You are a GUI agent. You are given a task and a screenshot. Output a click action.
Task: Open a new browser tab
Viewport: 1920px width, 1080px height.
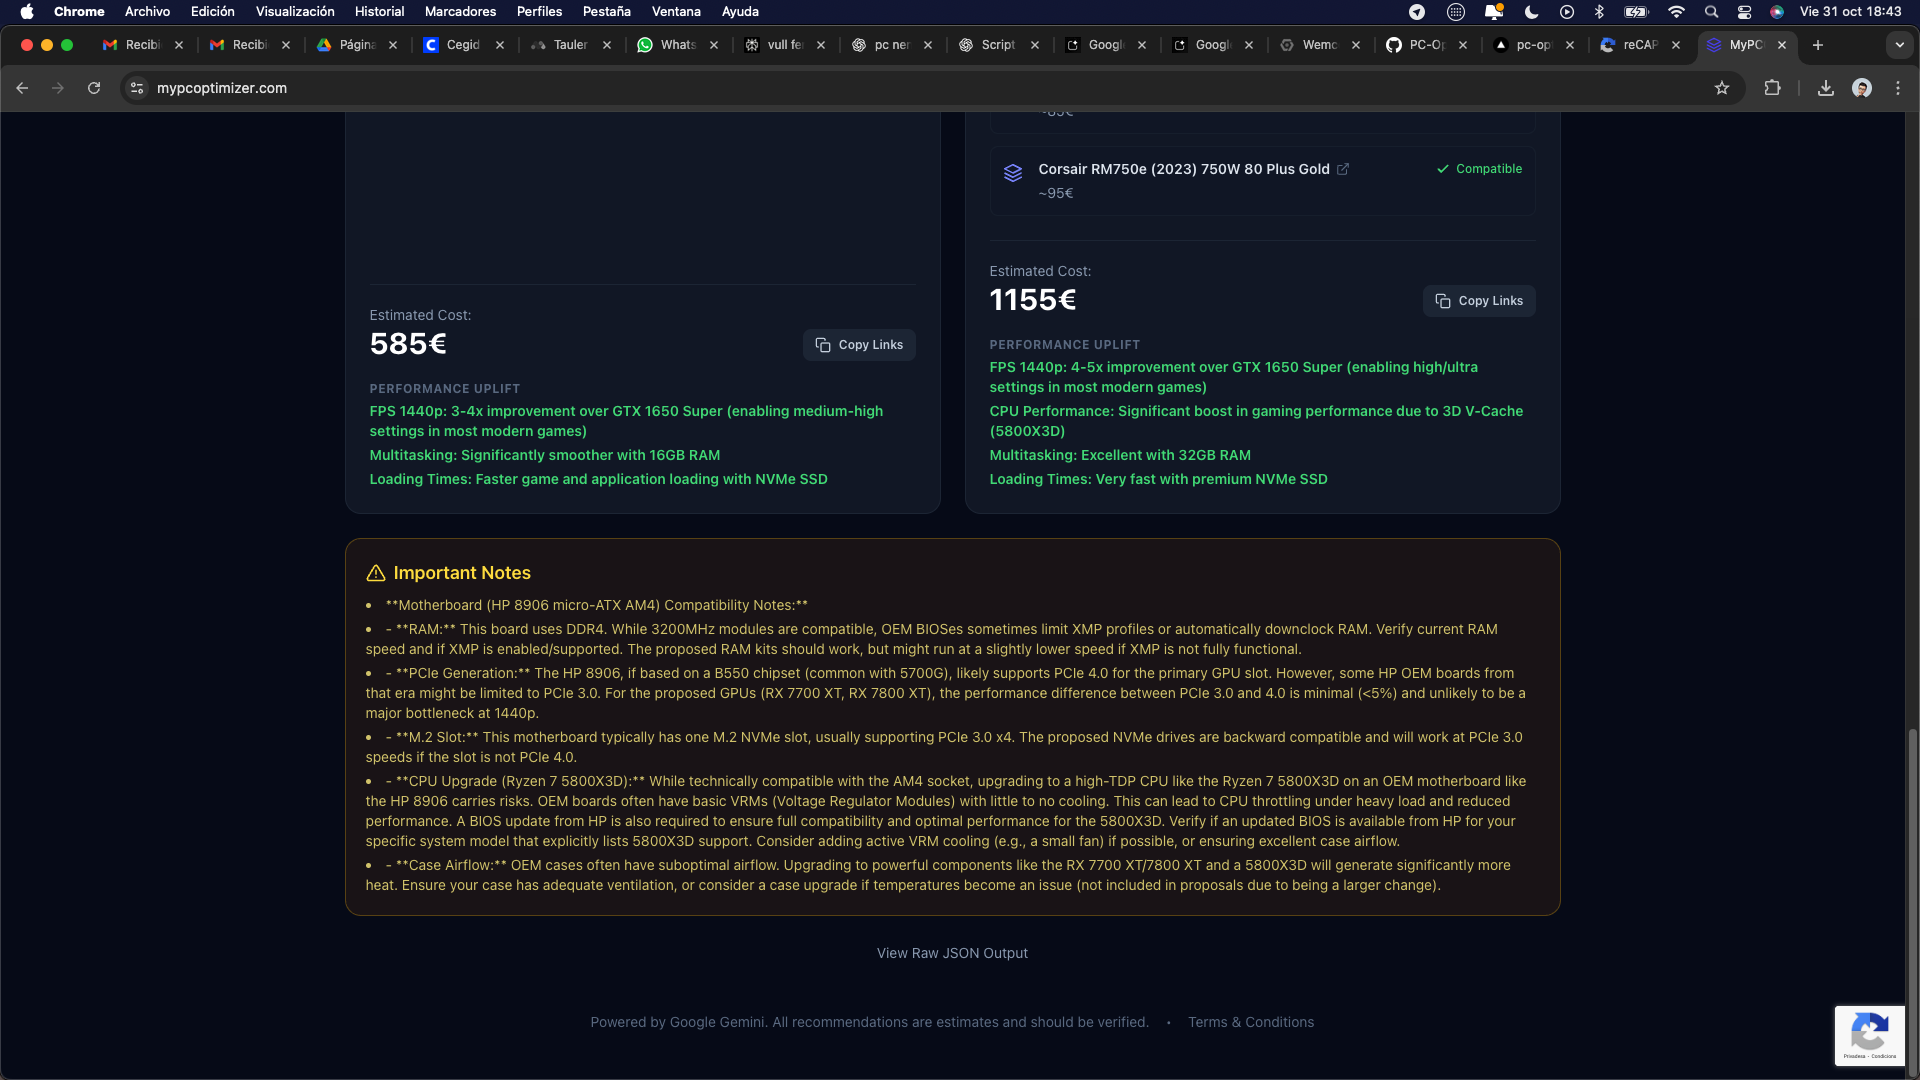[1818, 45]
